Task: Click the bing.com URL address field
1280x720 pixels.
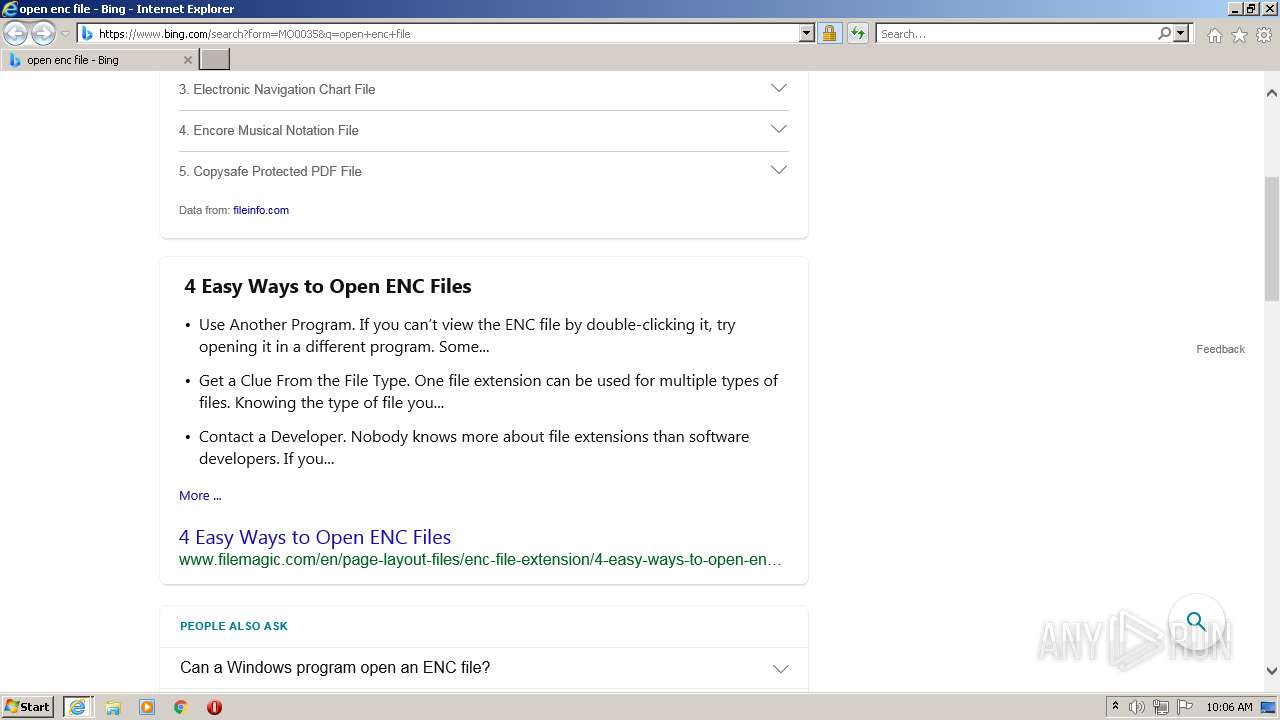Action: (448, 33)
